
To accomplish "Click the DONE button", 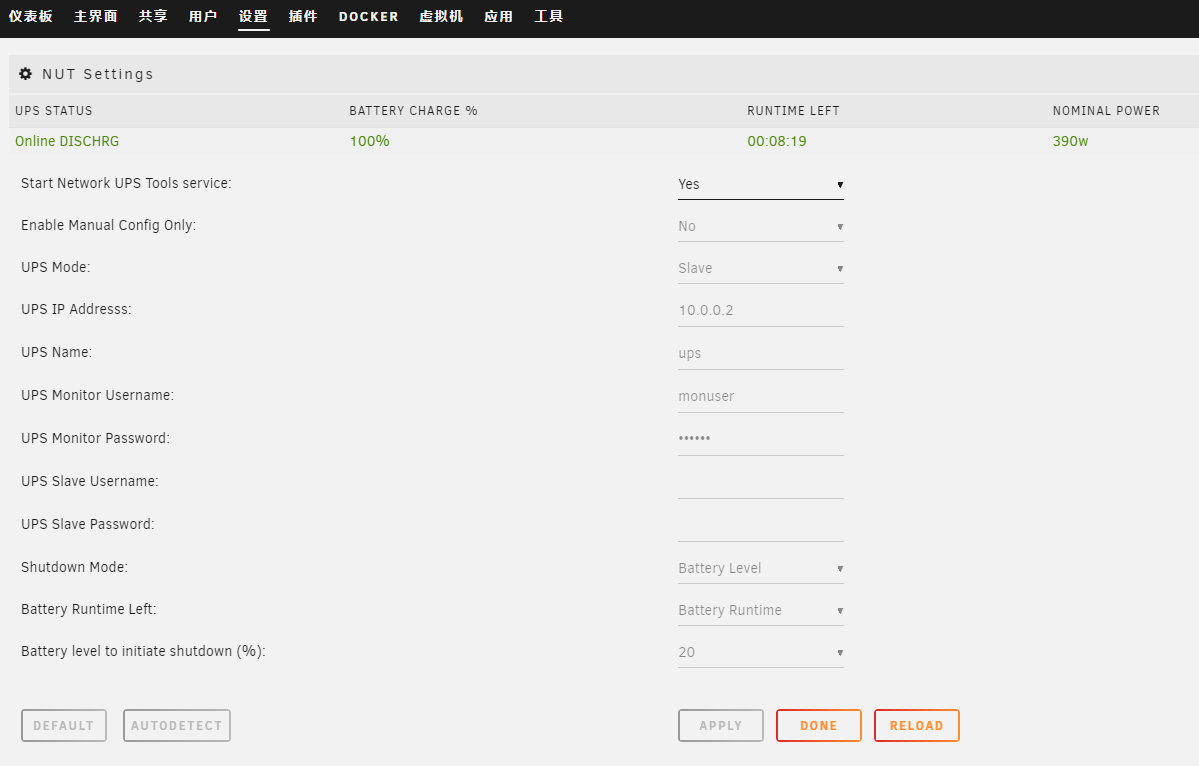I will [x=818, y=726].
